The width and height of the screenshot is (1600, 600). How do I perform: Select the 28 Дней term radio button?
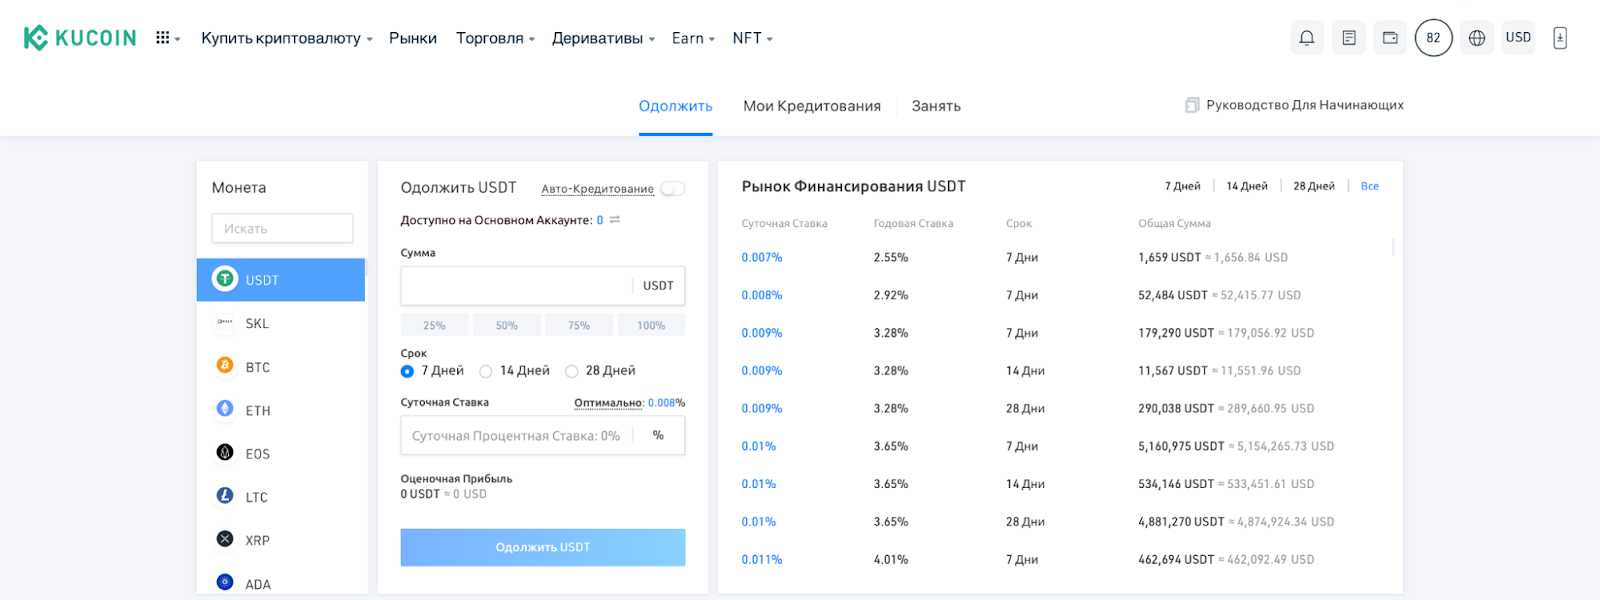click(x=572, y=371)
